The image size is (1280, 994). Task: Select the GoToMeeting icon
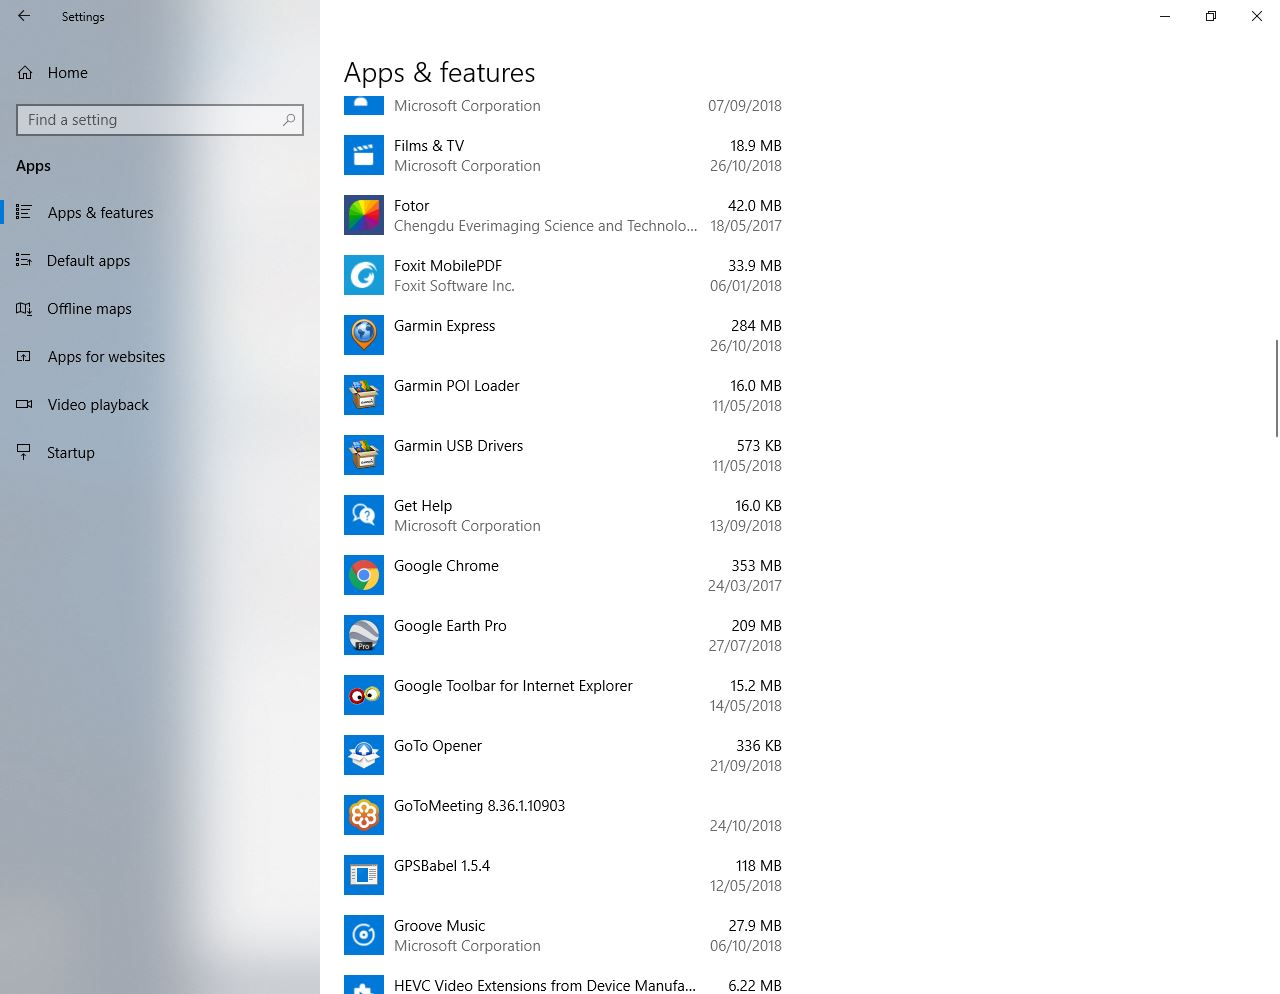point(363,815)
